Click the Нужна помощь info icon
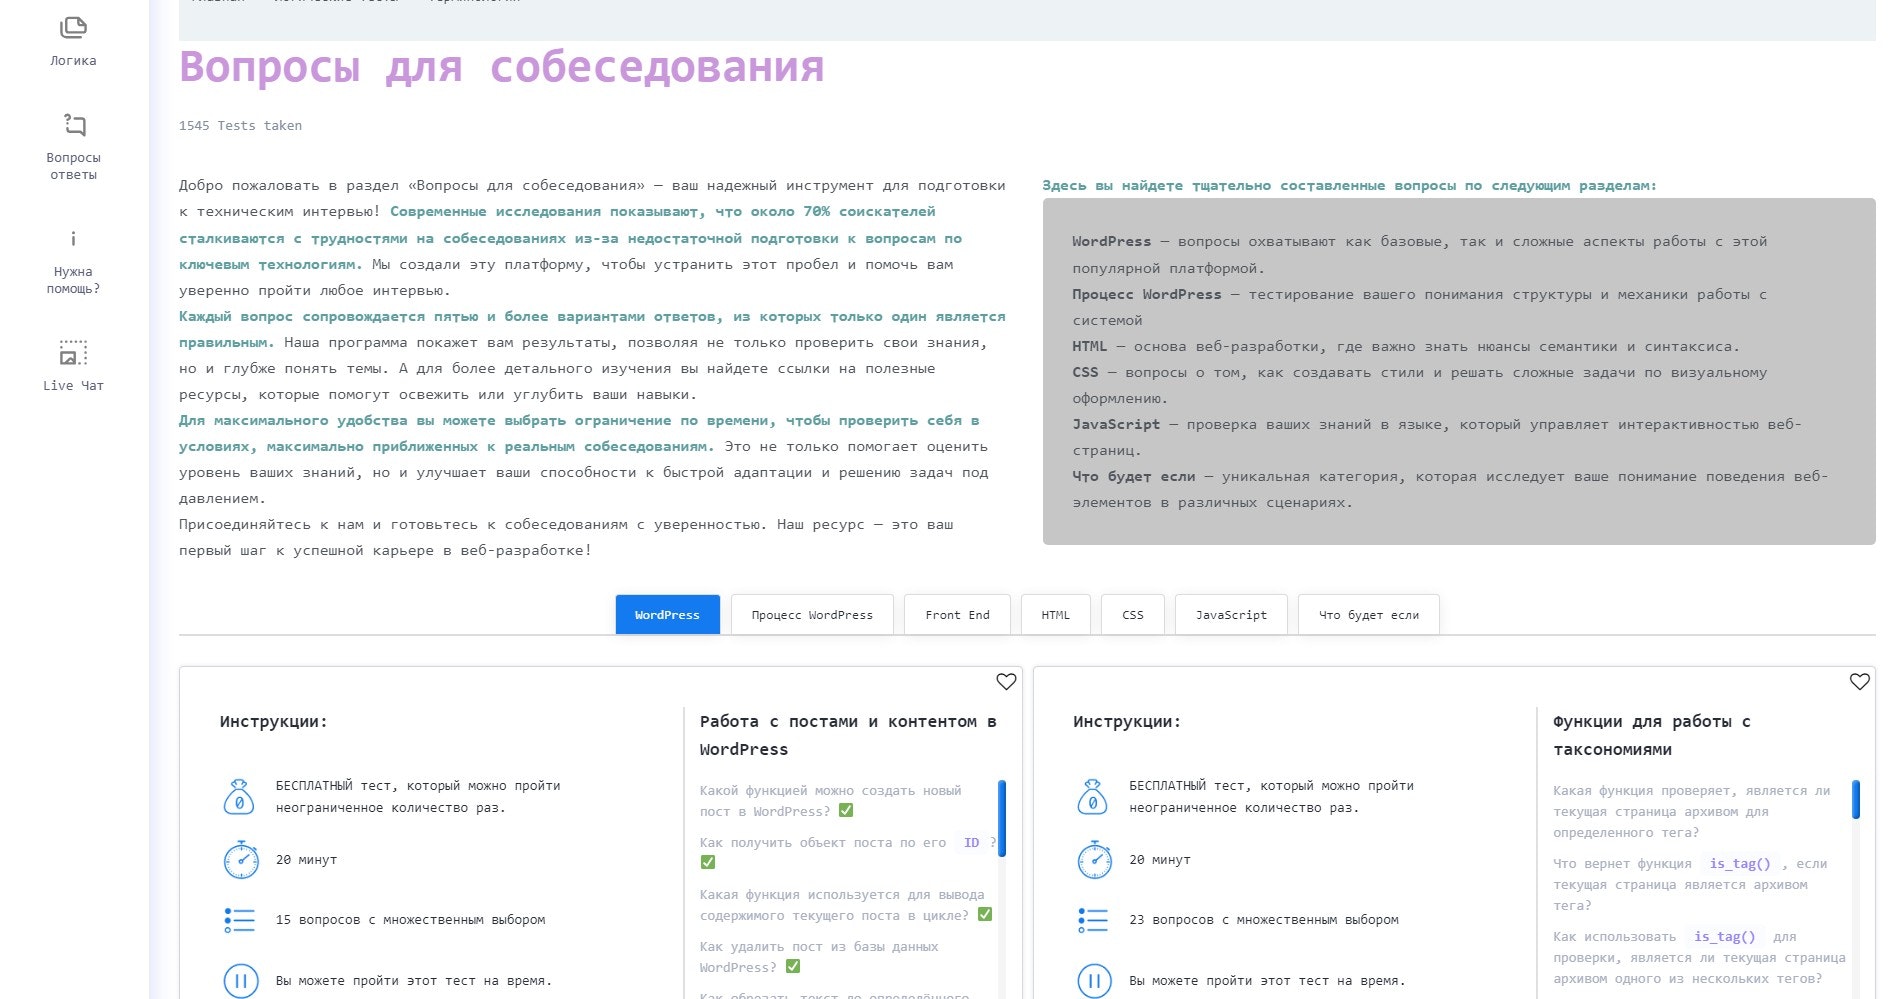Screen dimensions: 1904x999 point(73,239)
